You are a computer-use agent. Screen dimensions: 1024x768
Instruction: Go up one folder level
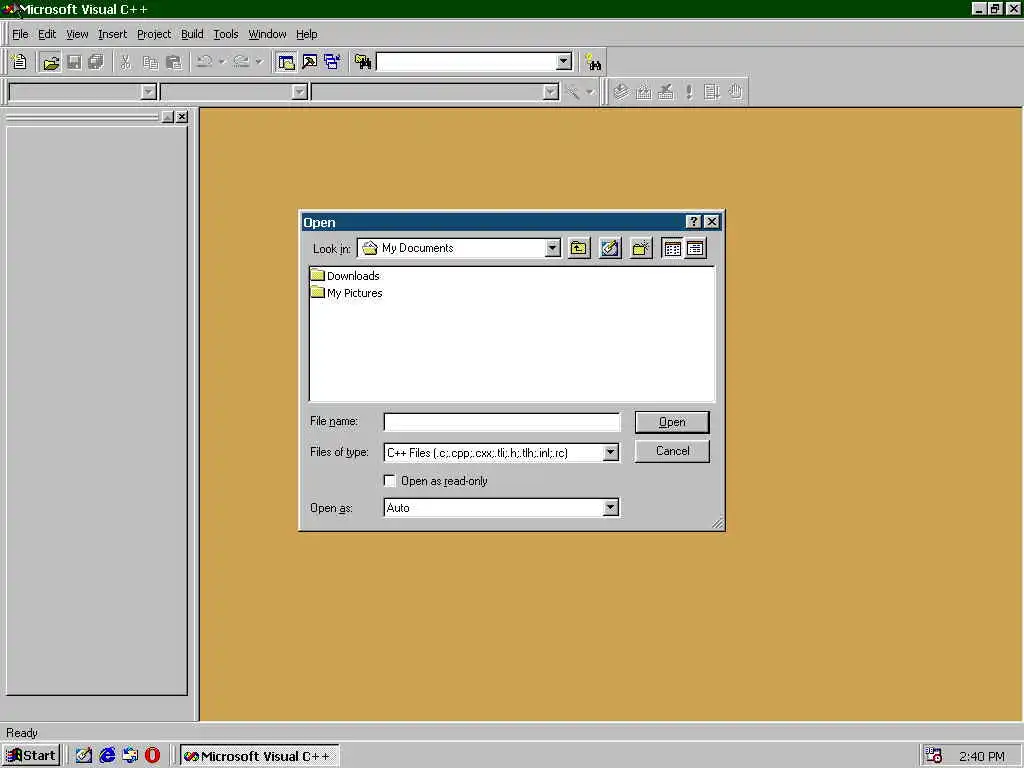coord(579,248)
